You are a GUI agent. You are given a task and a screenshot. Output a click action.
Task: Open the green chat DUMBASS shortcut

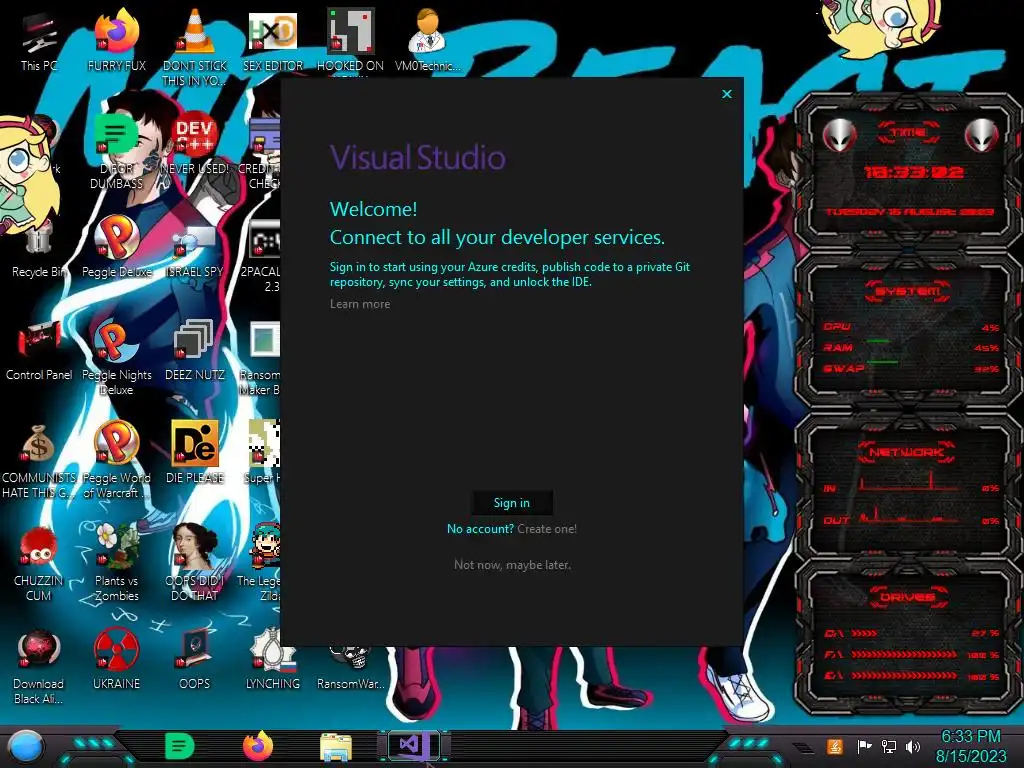[x=116, y=151]
